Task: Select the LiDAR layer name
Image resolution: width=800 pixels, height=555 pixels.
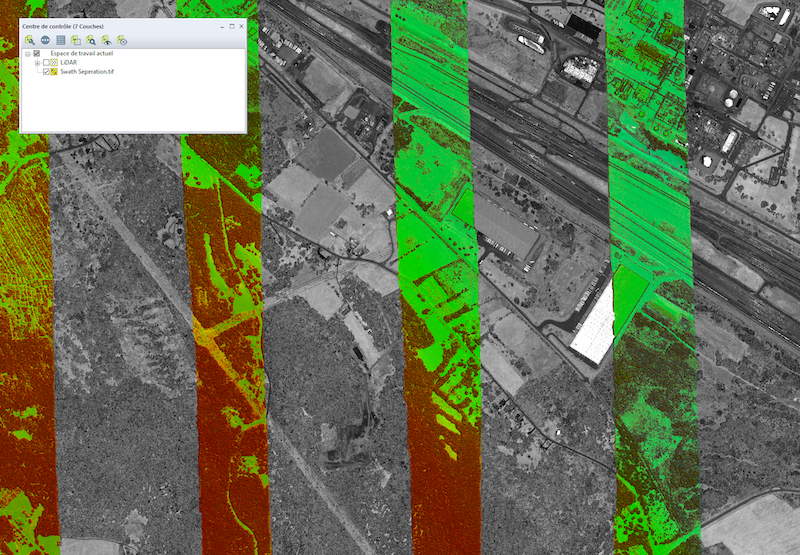Action: (68, 62)
